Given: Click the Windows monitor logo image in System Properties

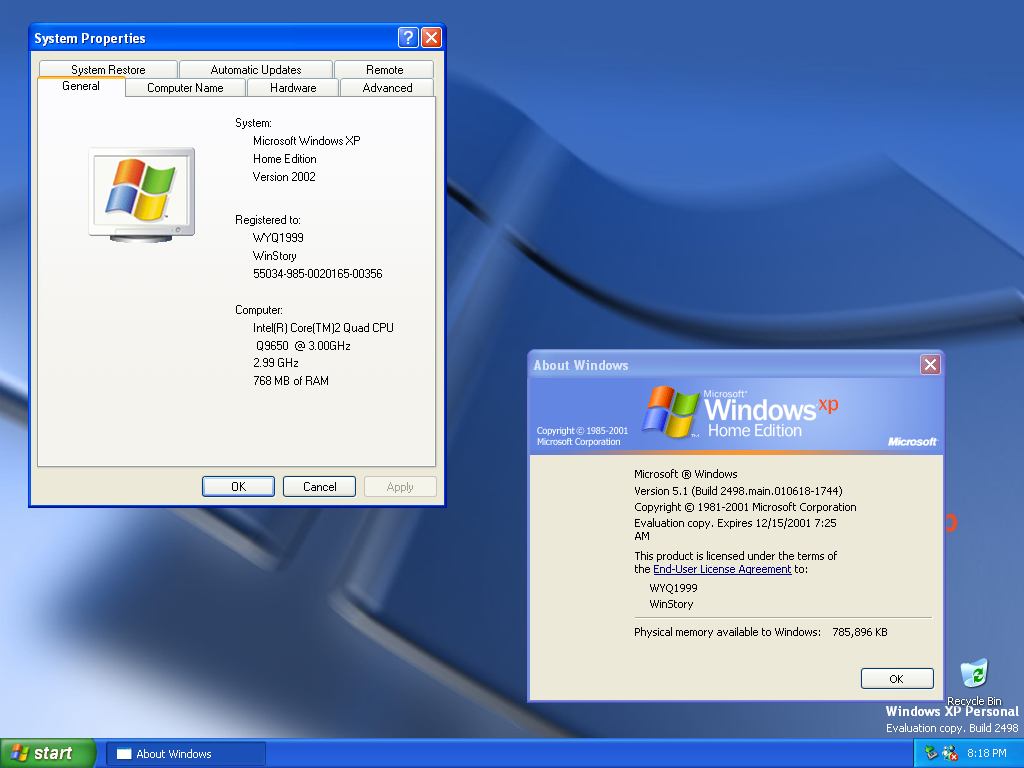Looking at the screenshot, I should click(142, 195).
